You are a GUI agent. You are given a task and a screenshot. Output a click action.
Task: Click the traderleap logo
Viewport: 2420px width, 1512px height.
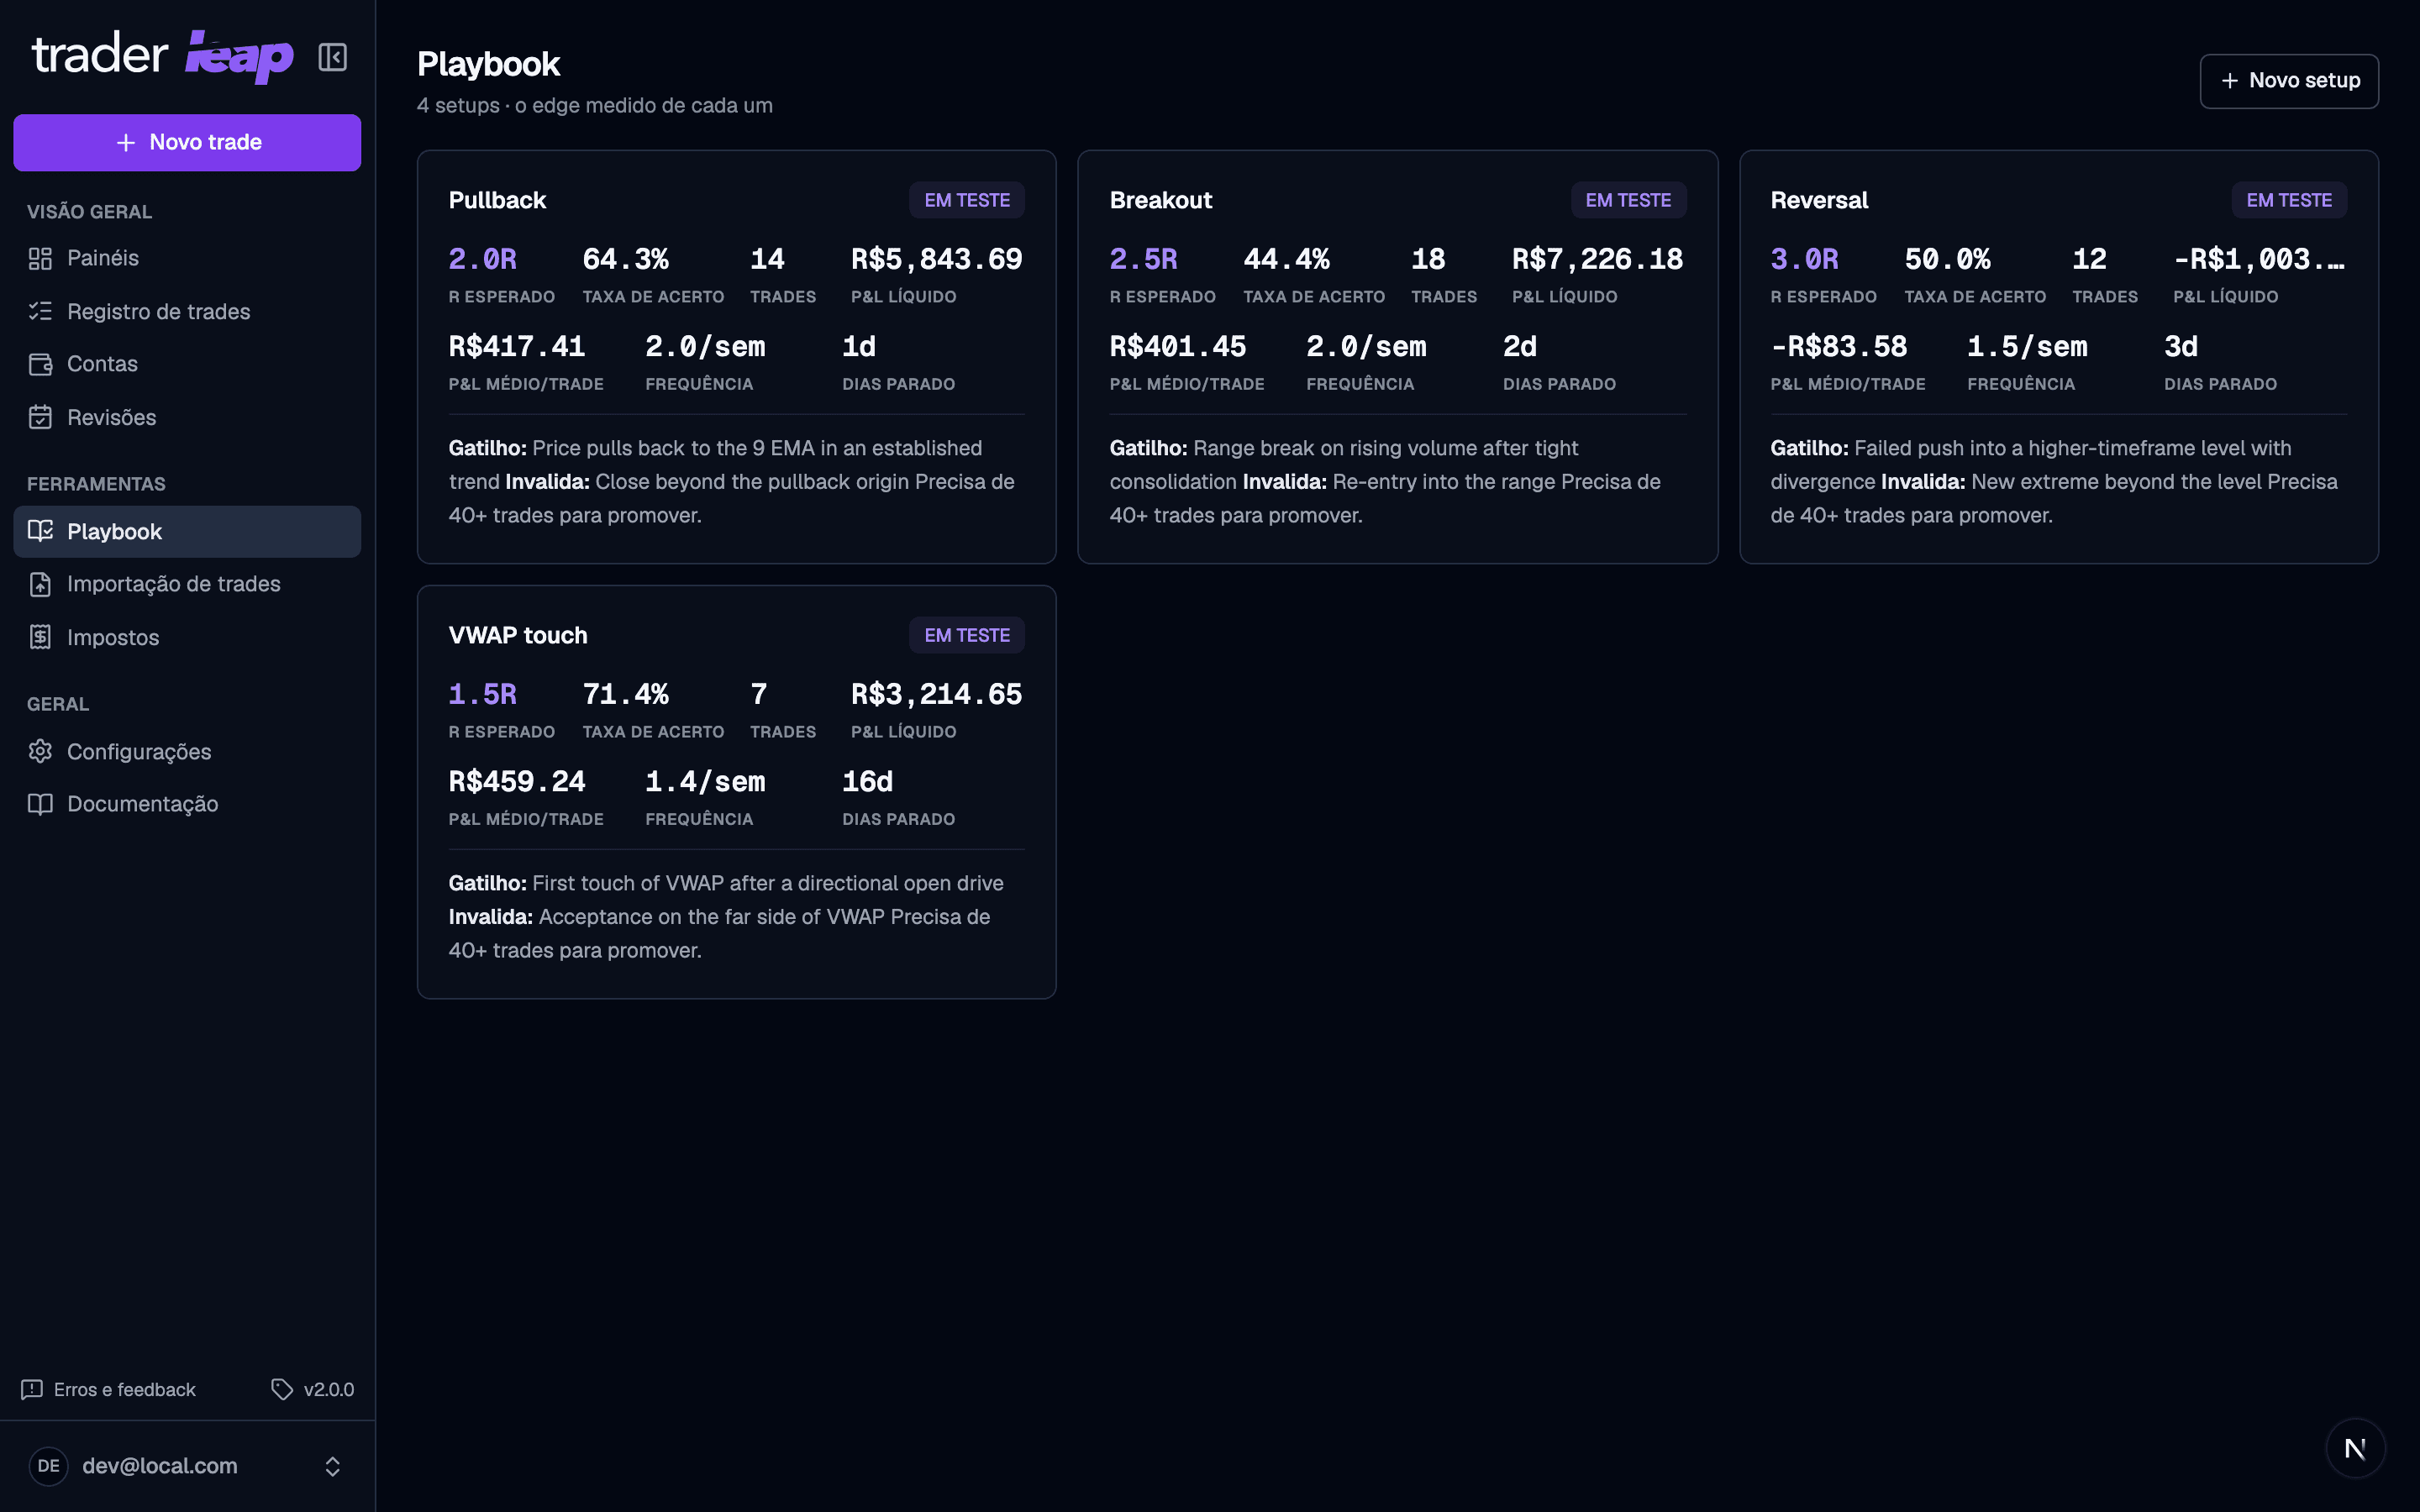(x=162, y=56)
